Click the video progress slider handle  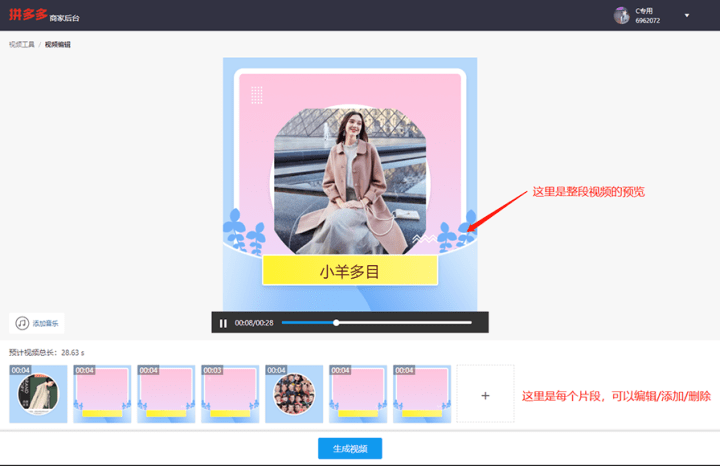(x=336, y=323)
